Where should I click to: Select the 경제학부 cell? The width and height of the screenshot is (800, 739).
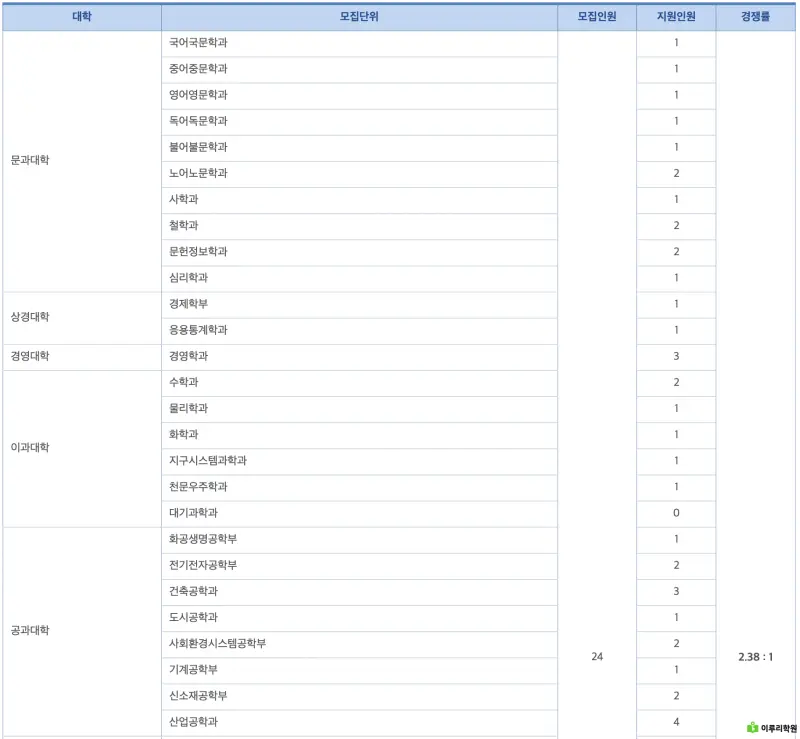(359, 304)
